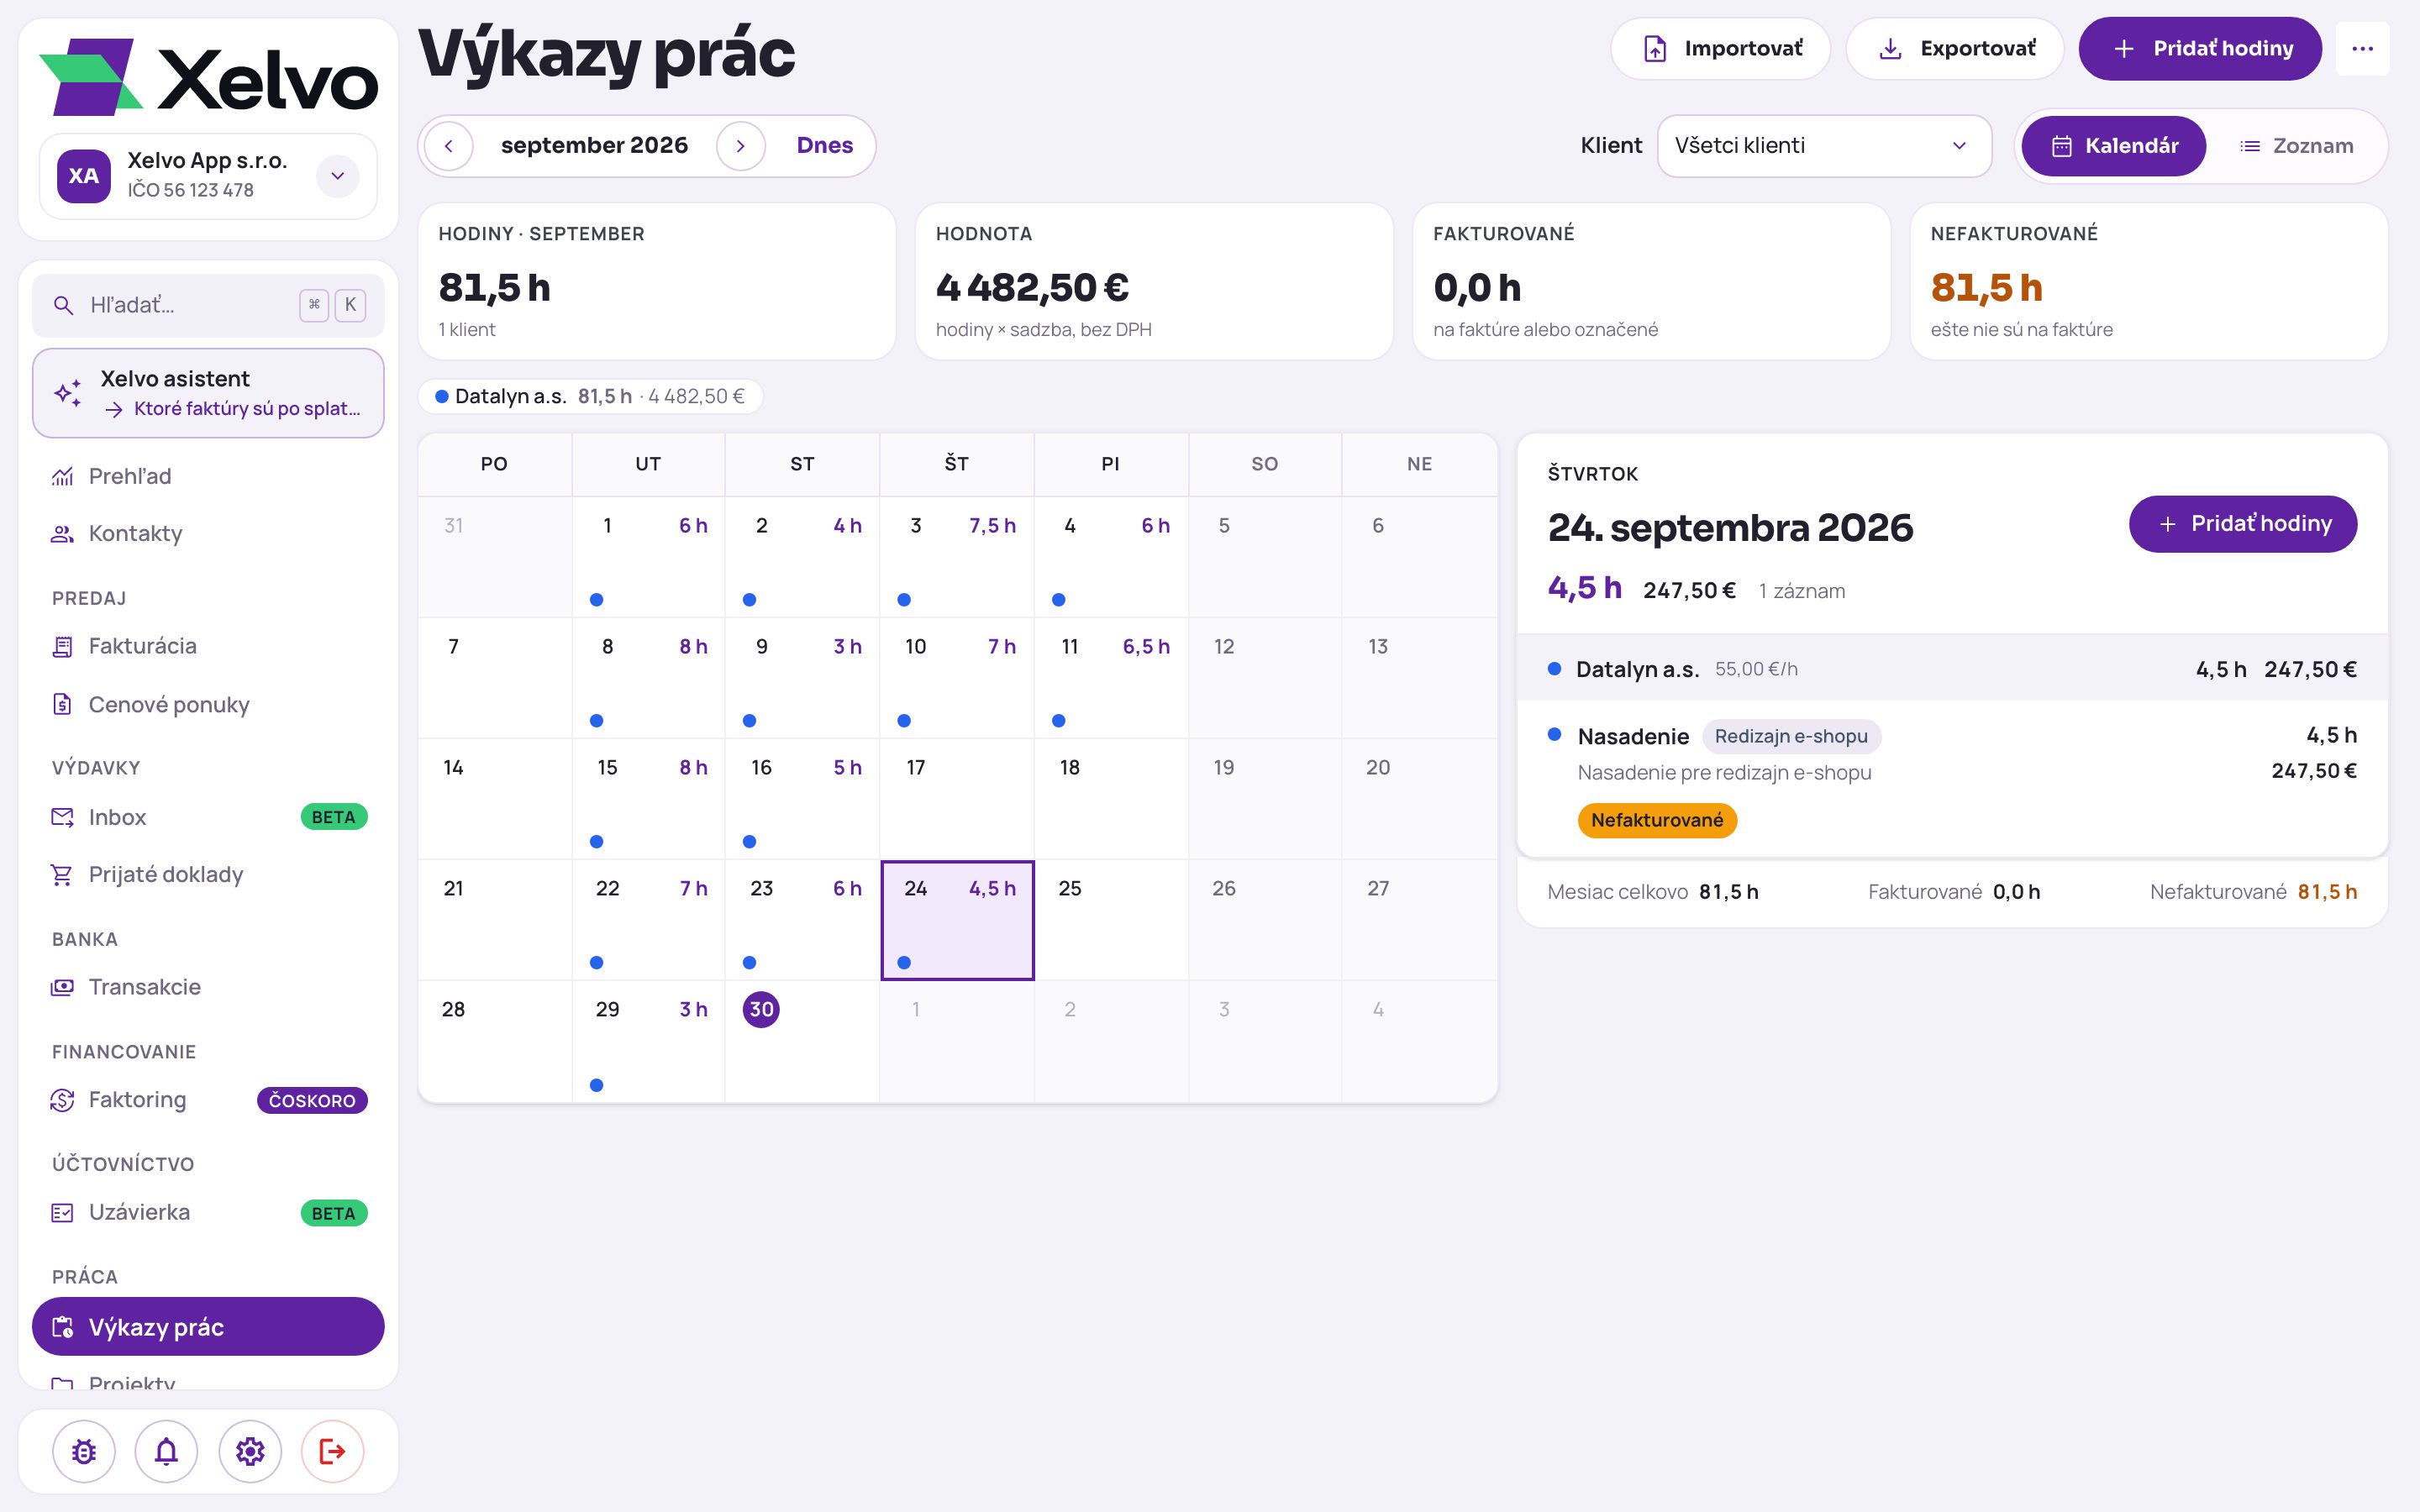Open Uzávierka under Účtovníctvo
Viewport: 2420px width, 1512px height.
[x=208, y=1212]
